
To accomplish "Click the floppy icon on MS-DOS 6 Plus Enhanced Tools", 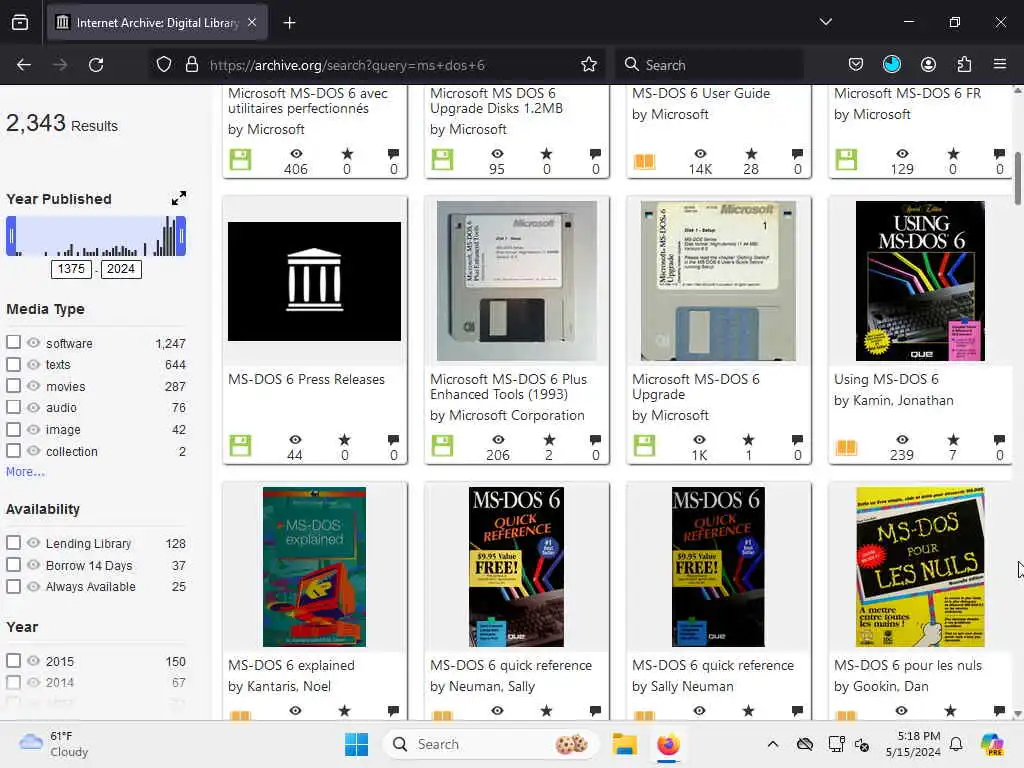I will tap(442, 445).
